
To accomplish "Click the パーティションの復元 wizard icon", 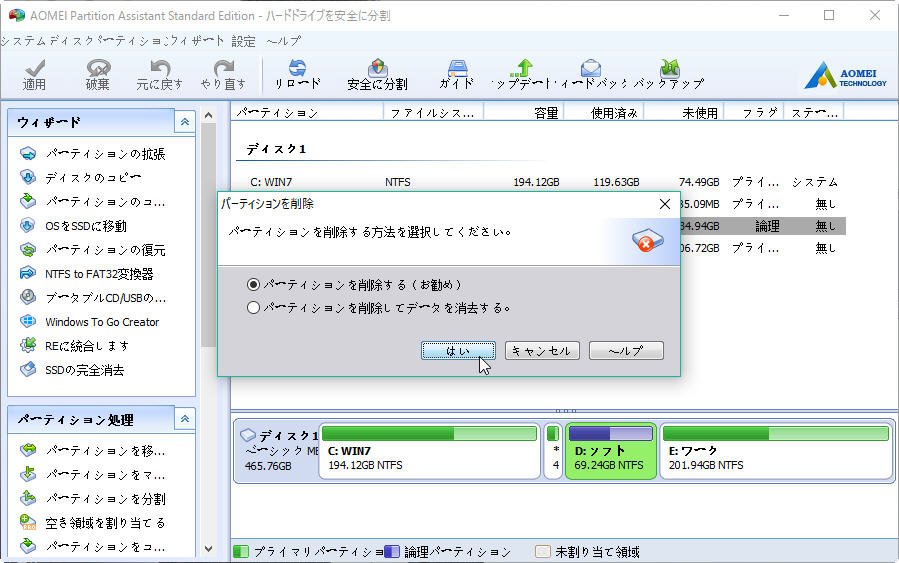I will [28, 249].
